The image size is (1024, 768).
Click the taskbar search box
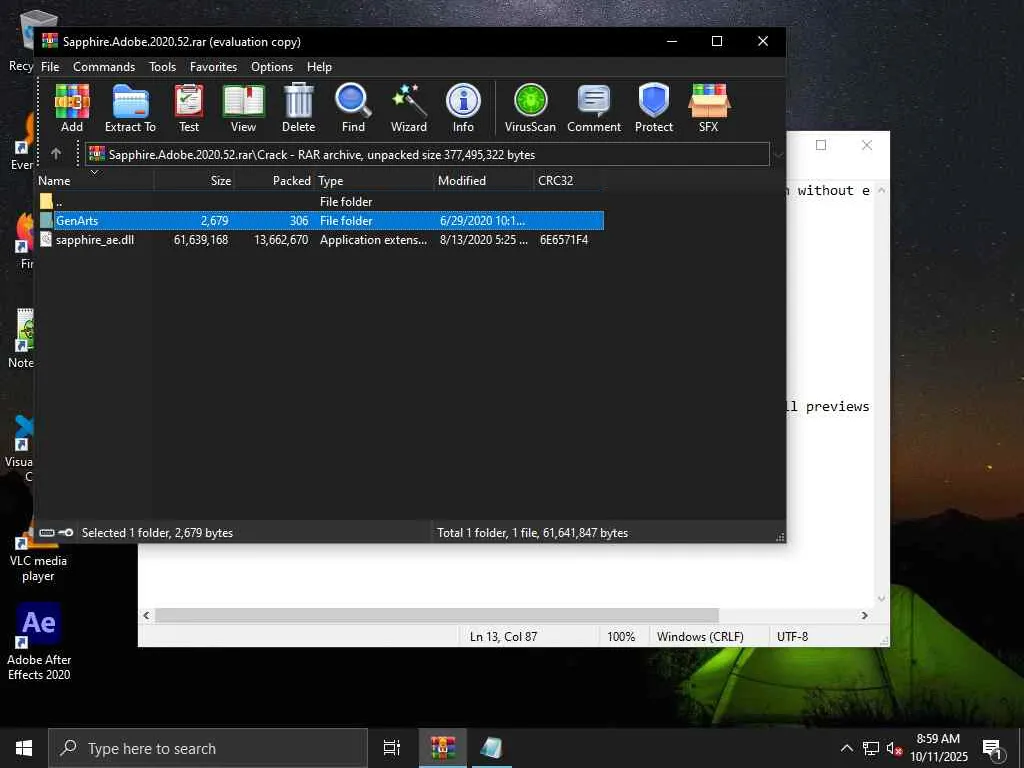point(208,748)
